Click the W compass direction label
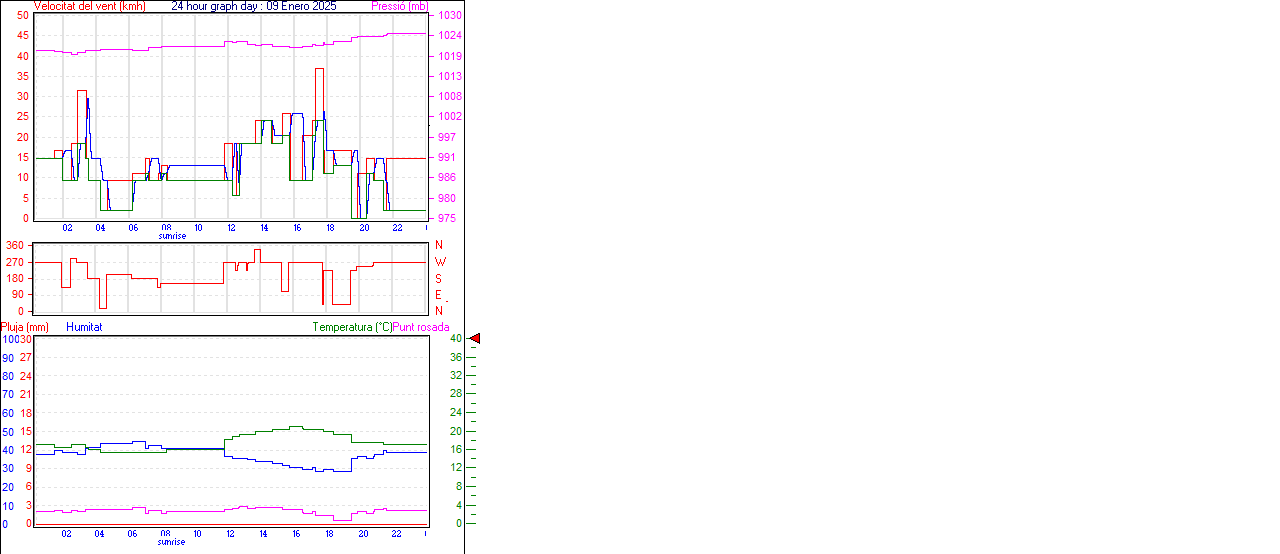Image resolution: width=1280 pixels, height=554 pixels. coord(439,262)
